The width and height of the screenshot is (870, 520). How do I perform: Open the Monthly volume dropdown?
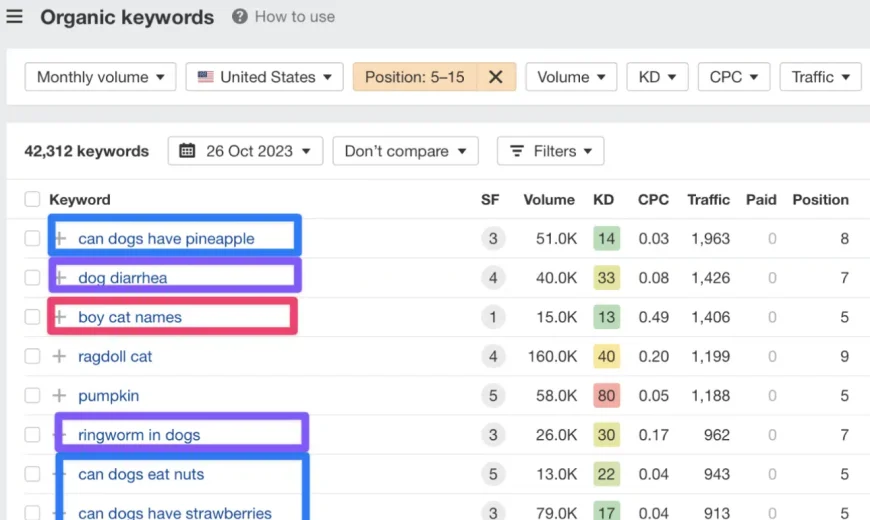pyautogui.click(x=100, y=77)
